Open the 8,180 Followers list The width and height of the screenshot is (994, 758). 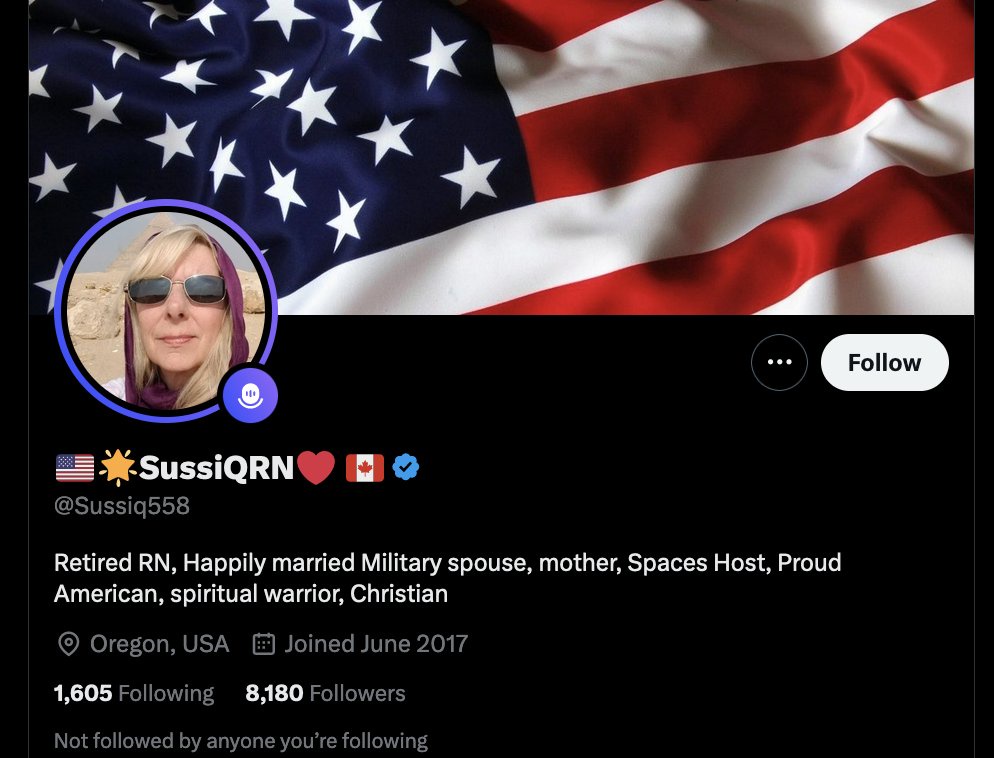tap(325, 693)
